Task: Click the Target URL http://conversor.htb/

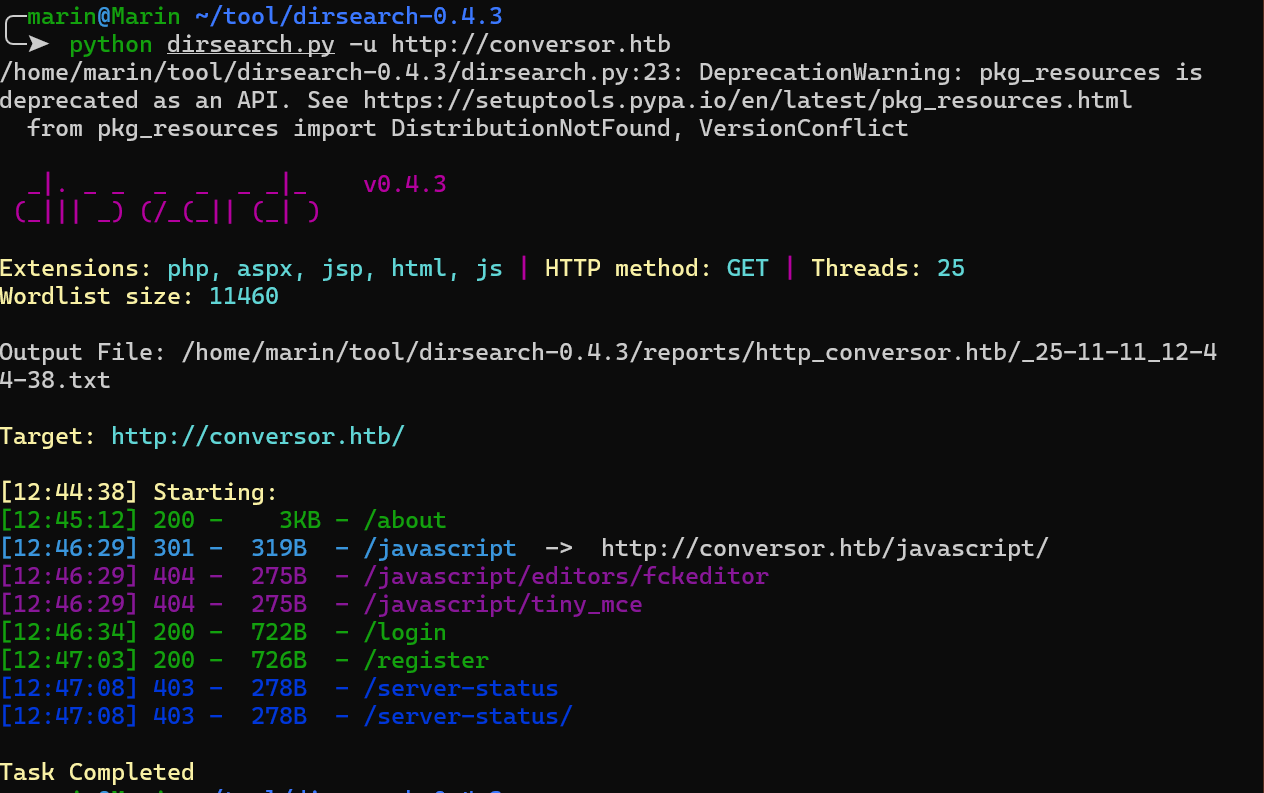Action: pyautogui.click(x=258, y=436)
